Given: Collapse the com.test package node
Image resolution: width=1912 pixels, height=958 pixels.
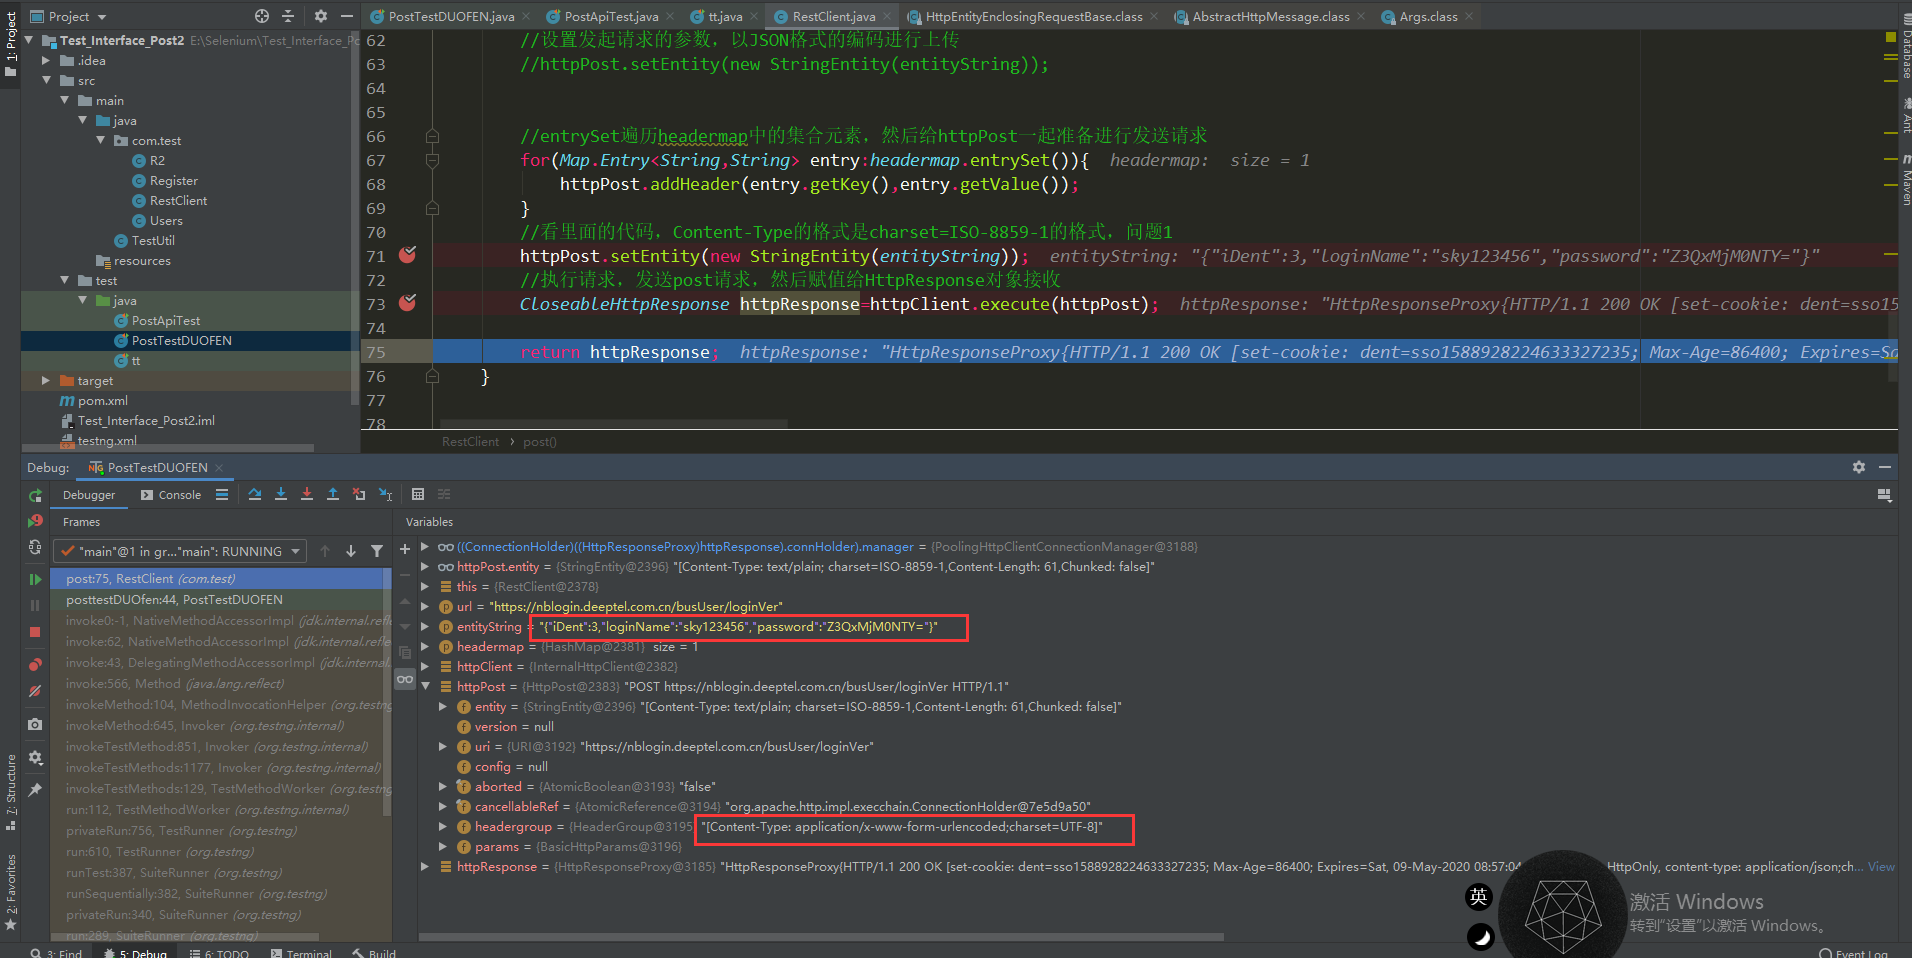Looking at the screenshot, I should coord(101,141).
